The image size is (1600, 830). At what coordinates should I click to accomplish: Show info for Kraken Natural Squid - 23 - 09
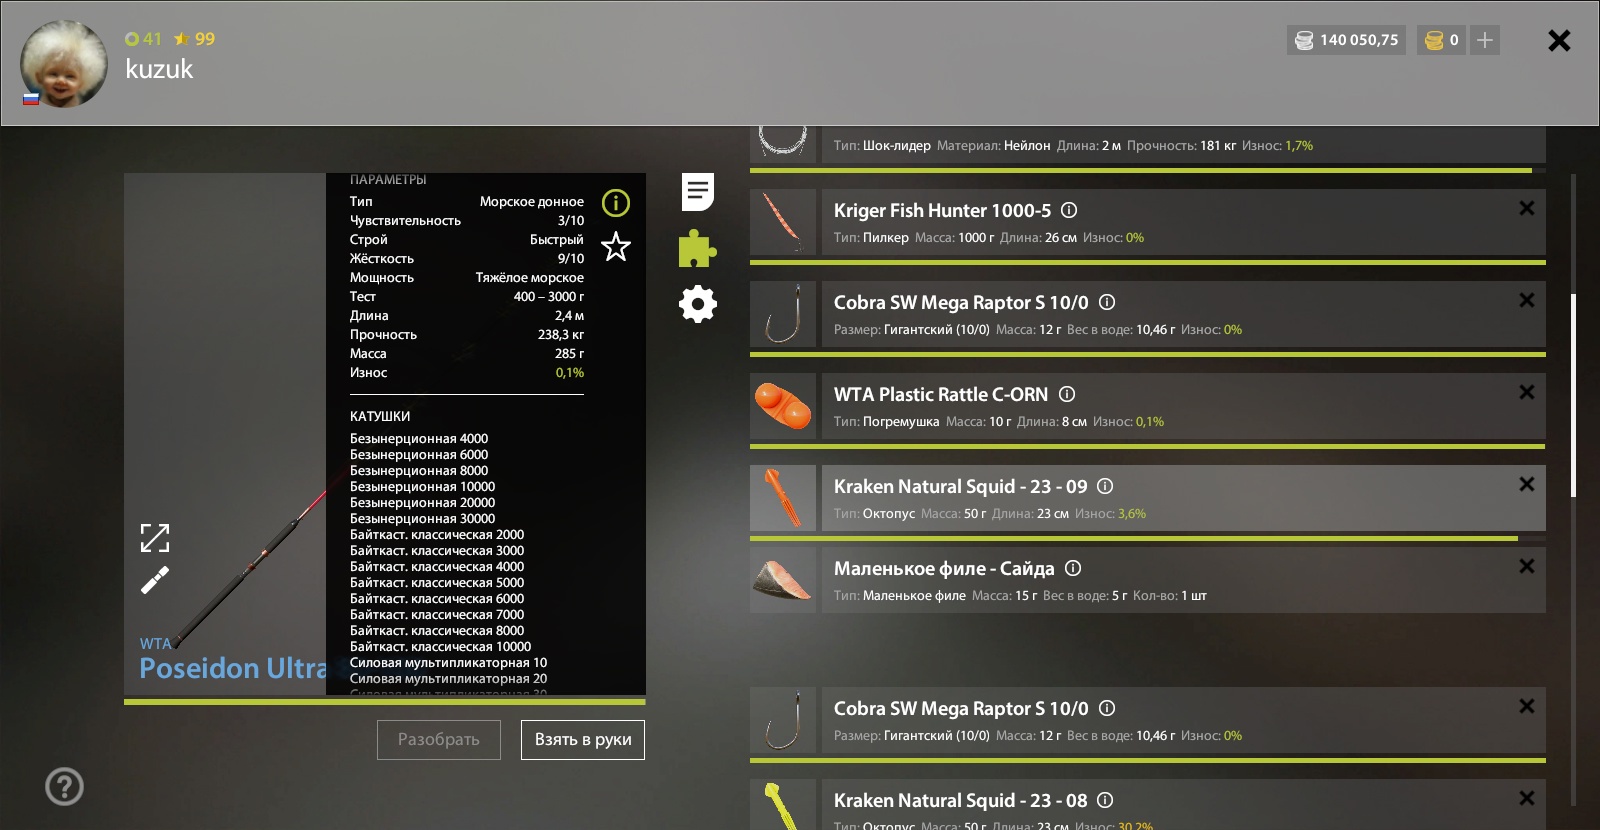1105,486
